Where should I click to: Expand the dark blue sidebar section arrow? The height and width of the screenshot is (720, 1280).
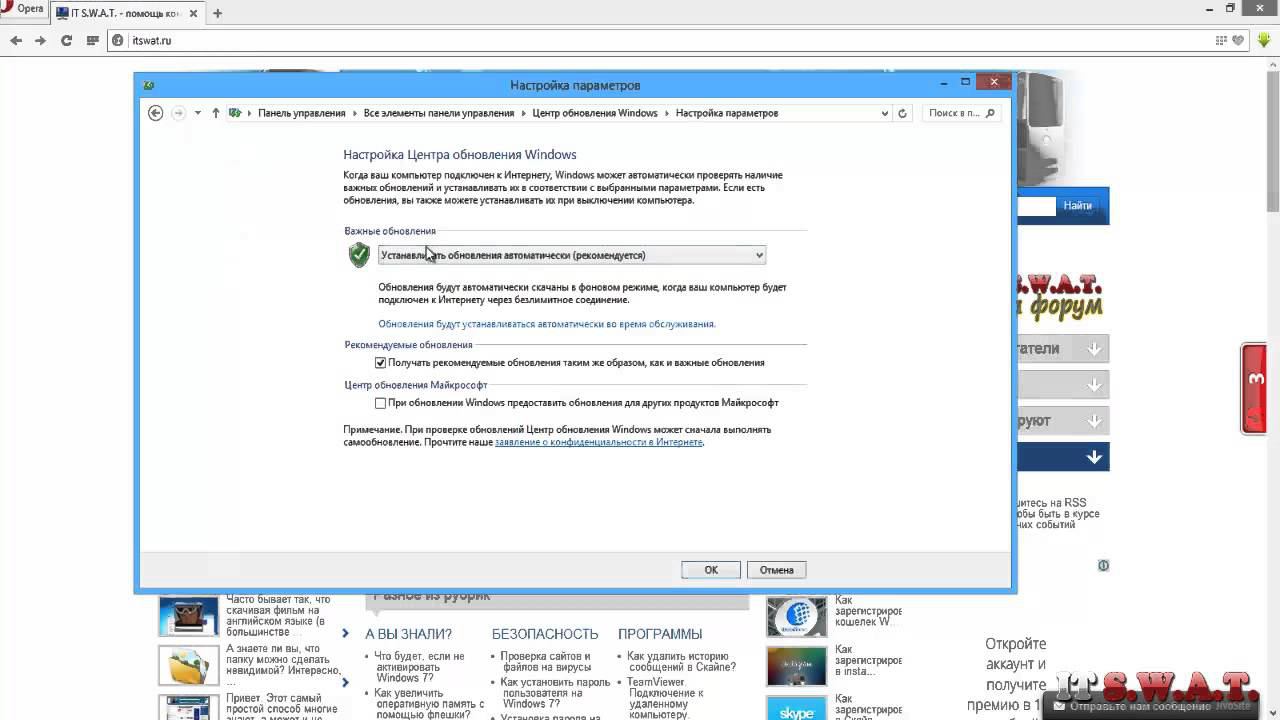coord(1094,457)
